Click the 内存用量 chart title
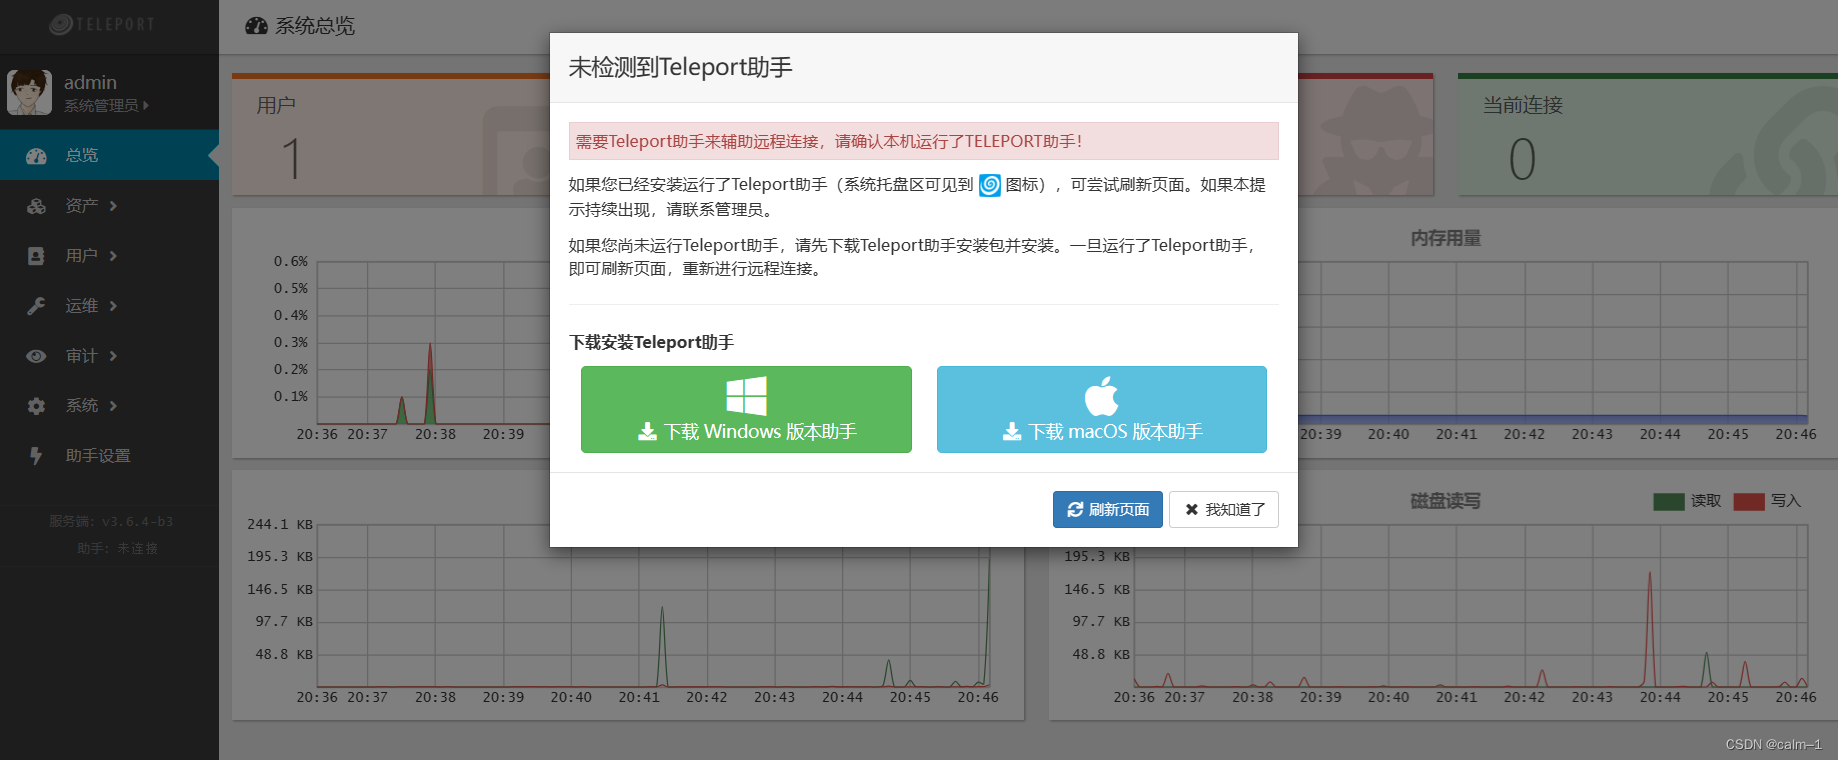The width and height of the screenshot is (1838, 760). coord(1446,238)
